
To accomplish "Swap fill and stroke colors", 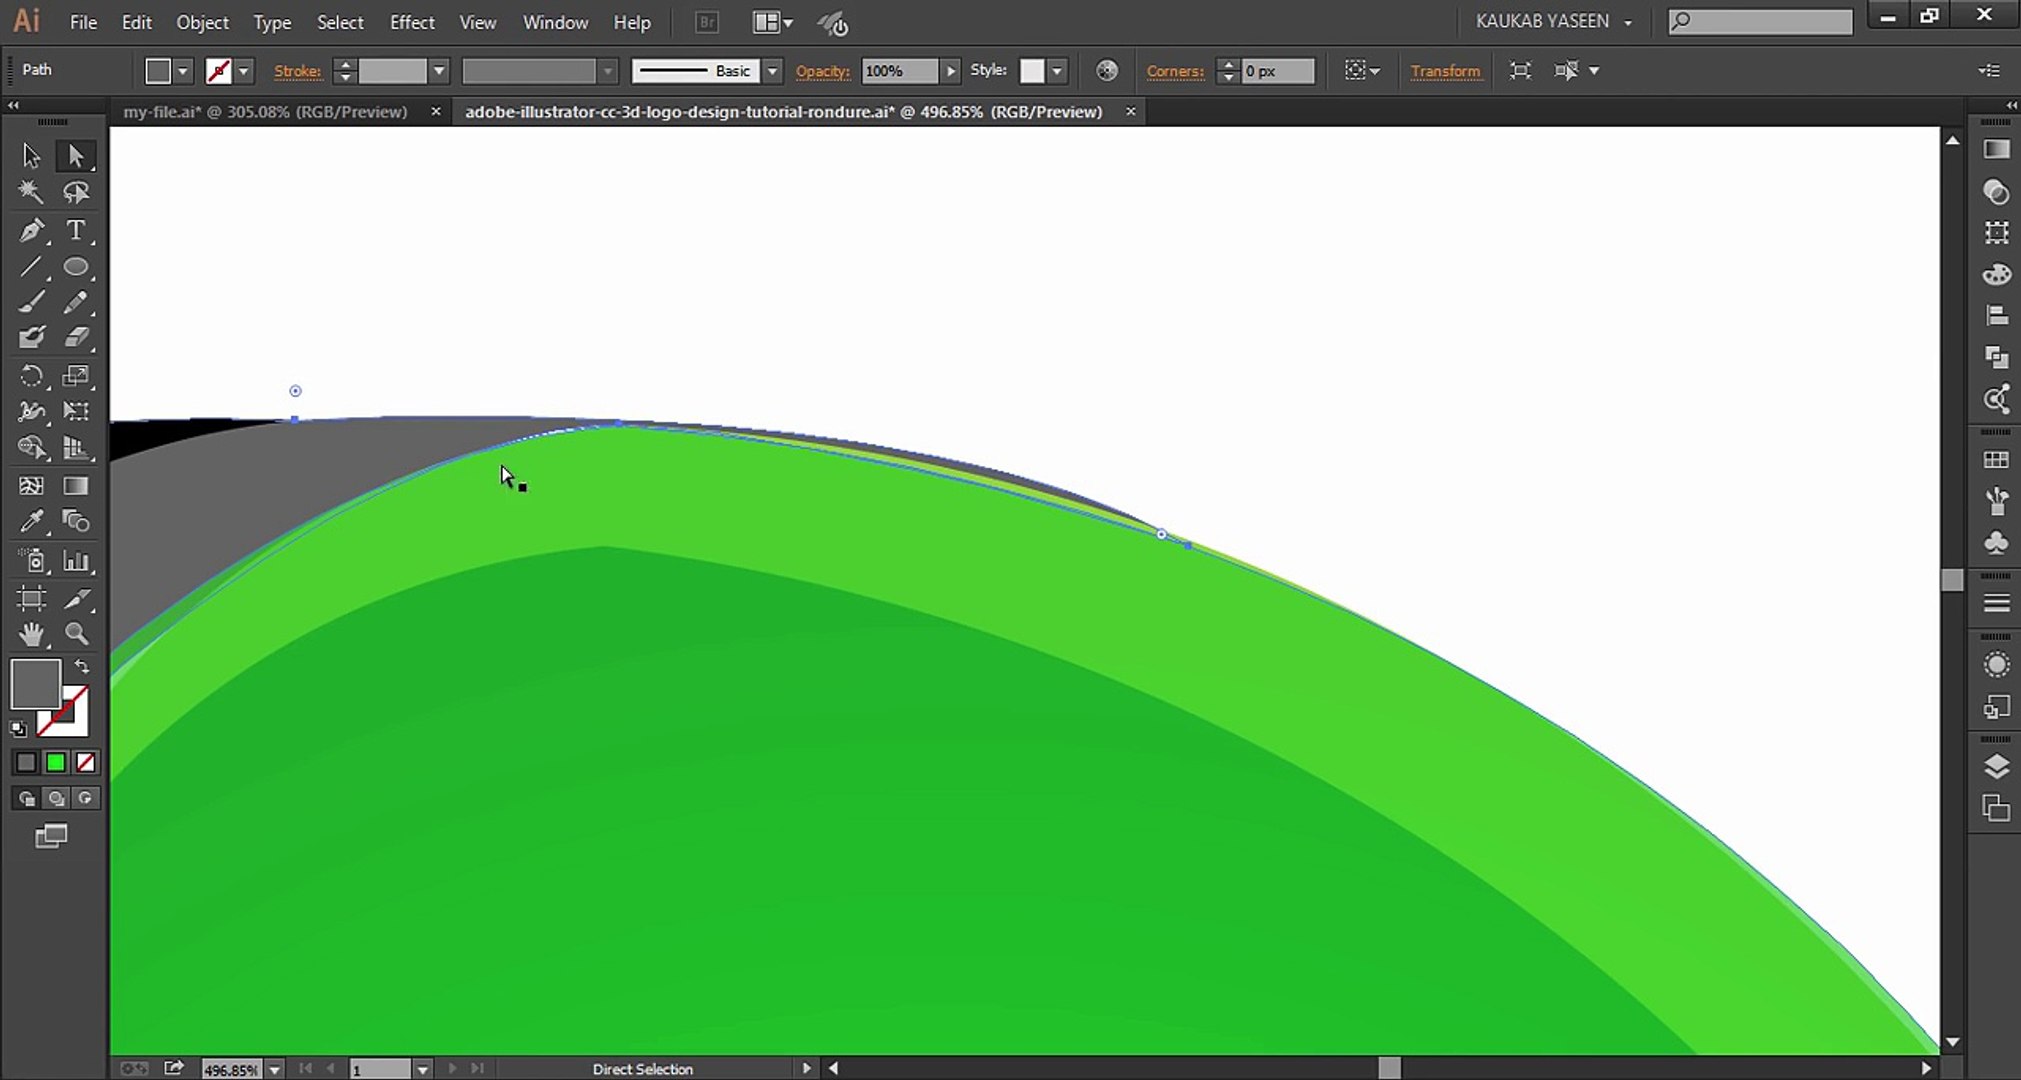I will (82, 667).
